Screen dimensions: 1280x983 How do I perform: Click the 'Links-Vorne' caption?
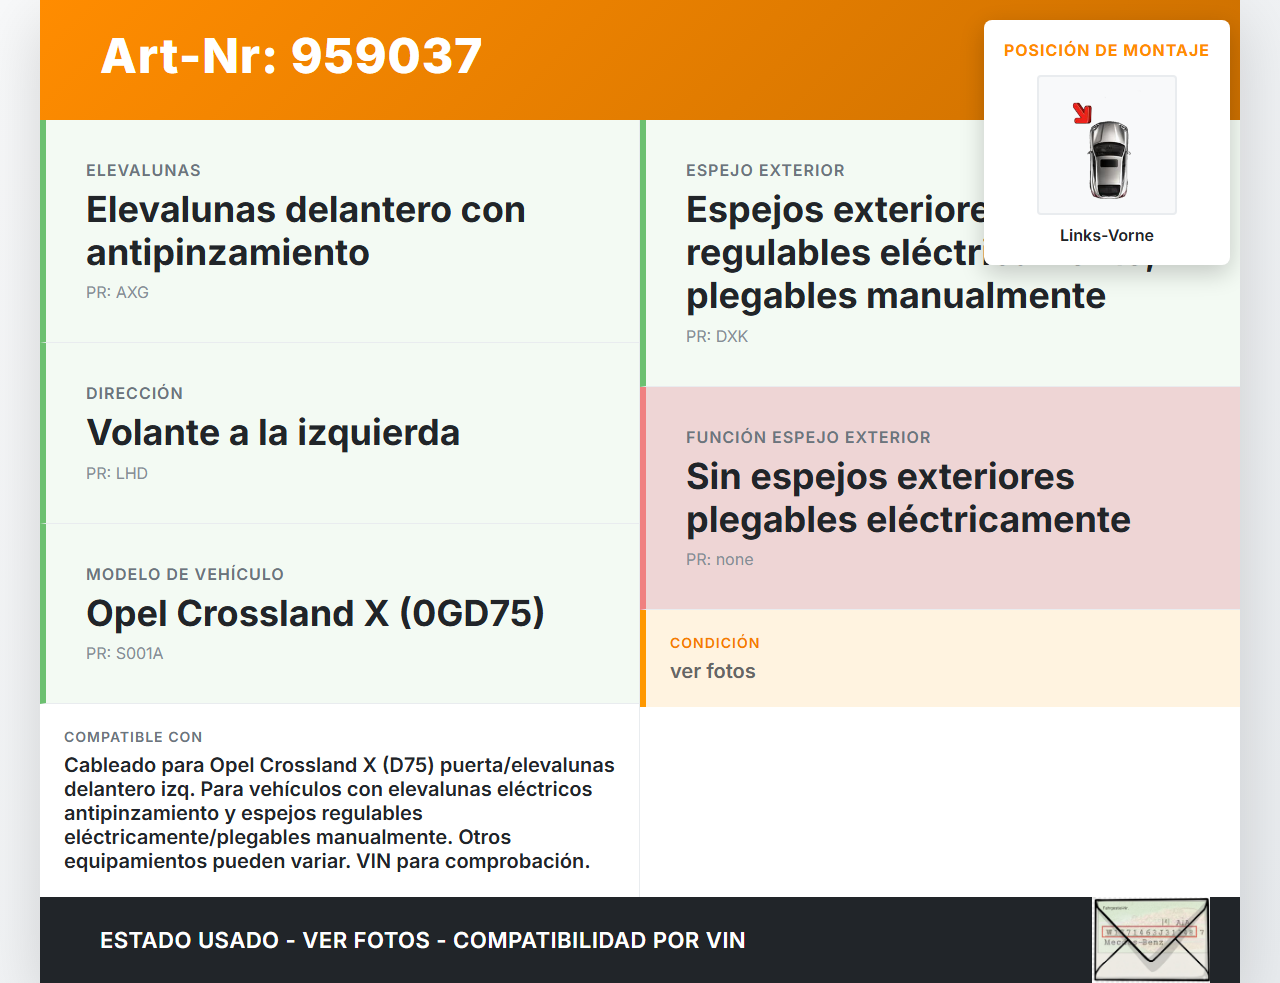coord(1107,236)
